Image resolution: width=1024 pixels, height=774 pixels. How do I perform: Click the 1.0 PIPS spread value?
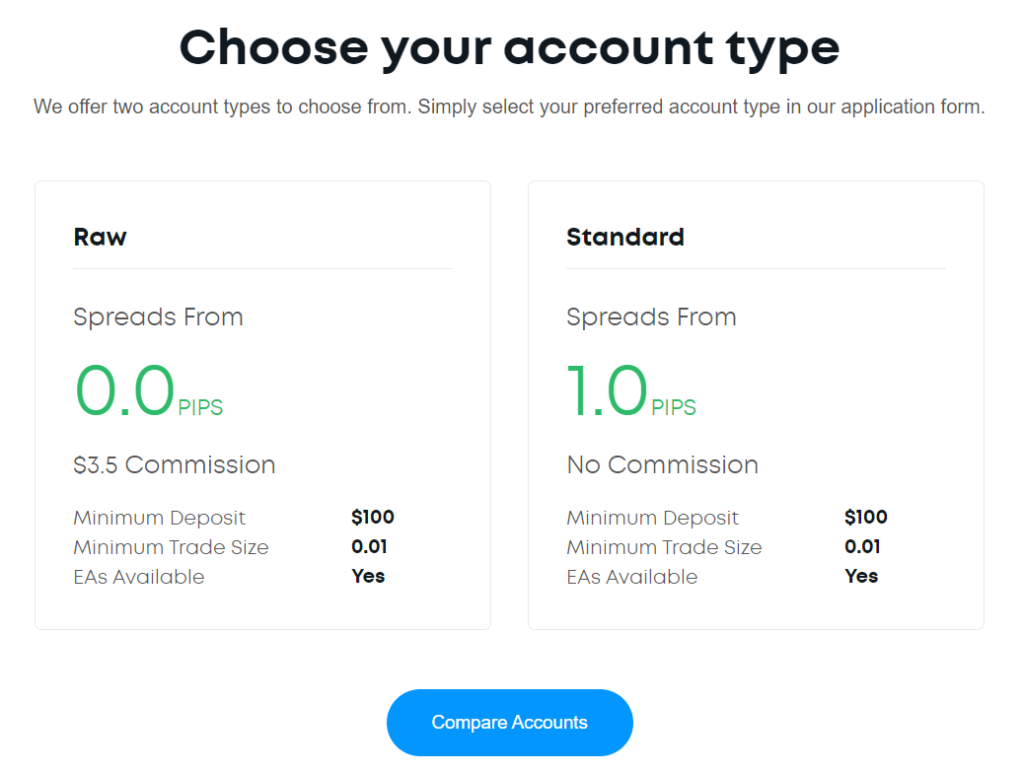(631, 391)
